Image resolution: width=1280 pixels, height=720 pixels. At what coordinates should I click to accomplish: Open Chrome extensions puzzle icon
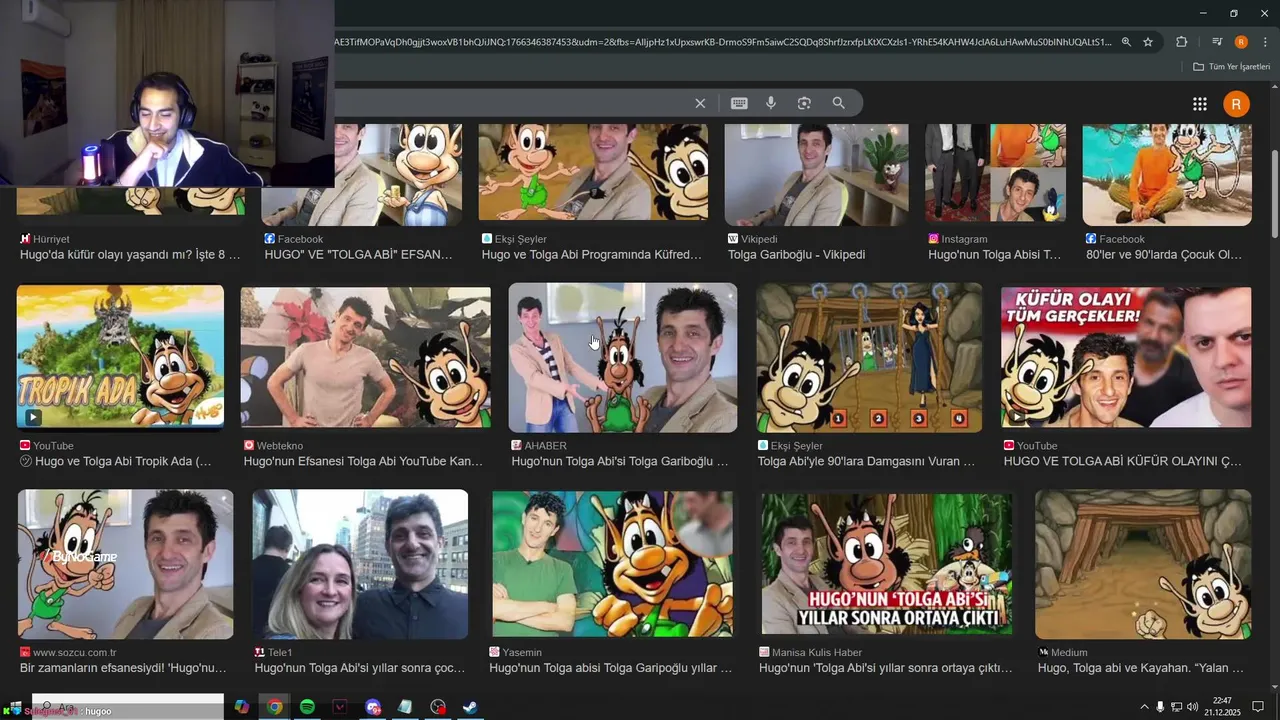[1182, 42]
